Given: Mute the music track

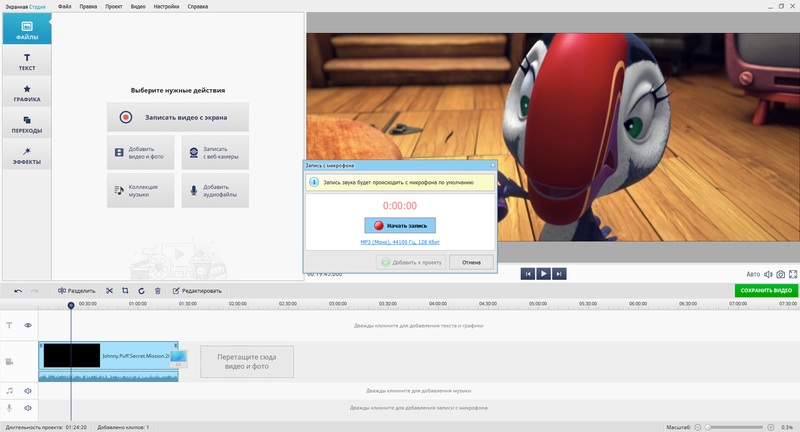Looking at the screenshot, I should click(x=28, y=391).
